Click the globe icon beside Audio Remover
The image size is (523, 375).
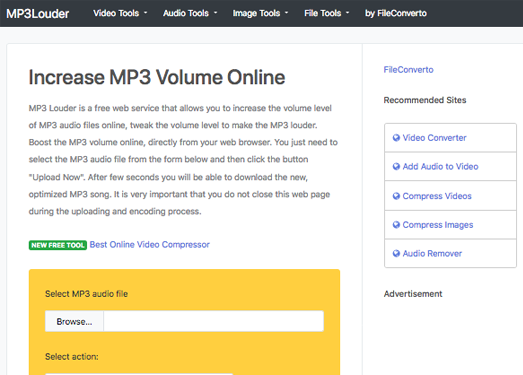coord(396,254)
